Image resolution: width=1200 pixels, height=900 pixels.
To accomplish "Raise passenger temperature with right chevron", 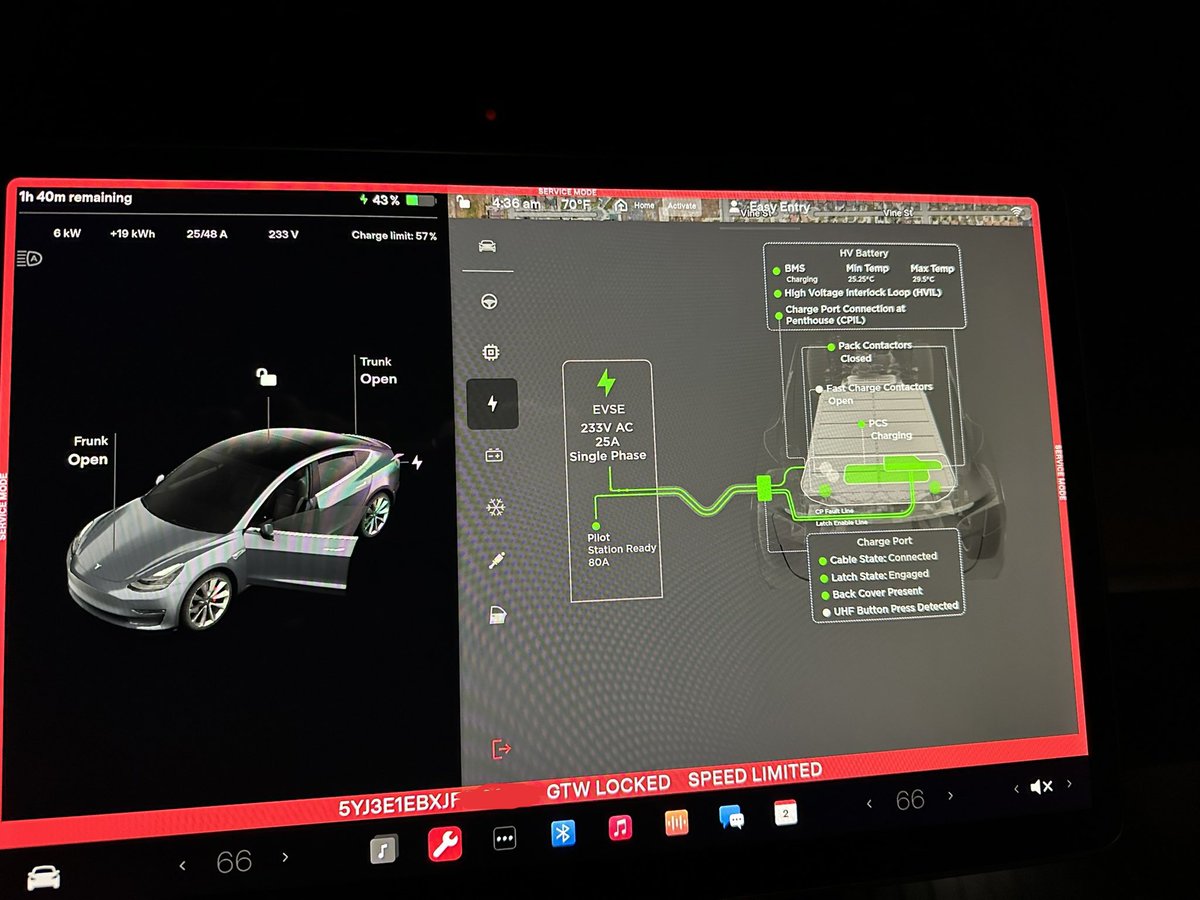I will coord(949,797).
